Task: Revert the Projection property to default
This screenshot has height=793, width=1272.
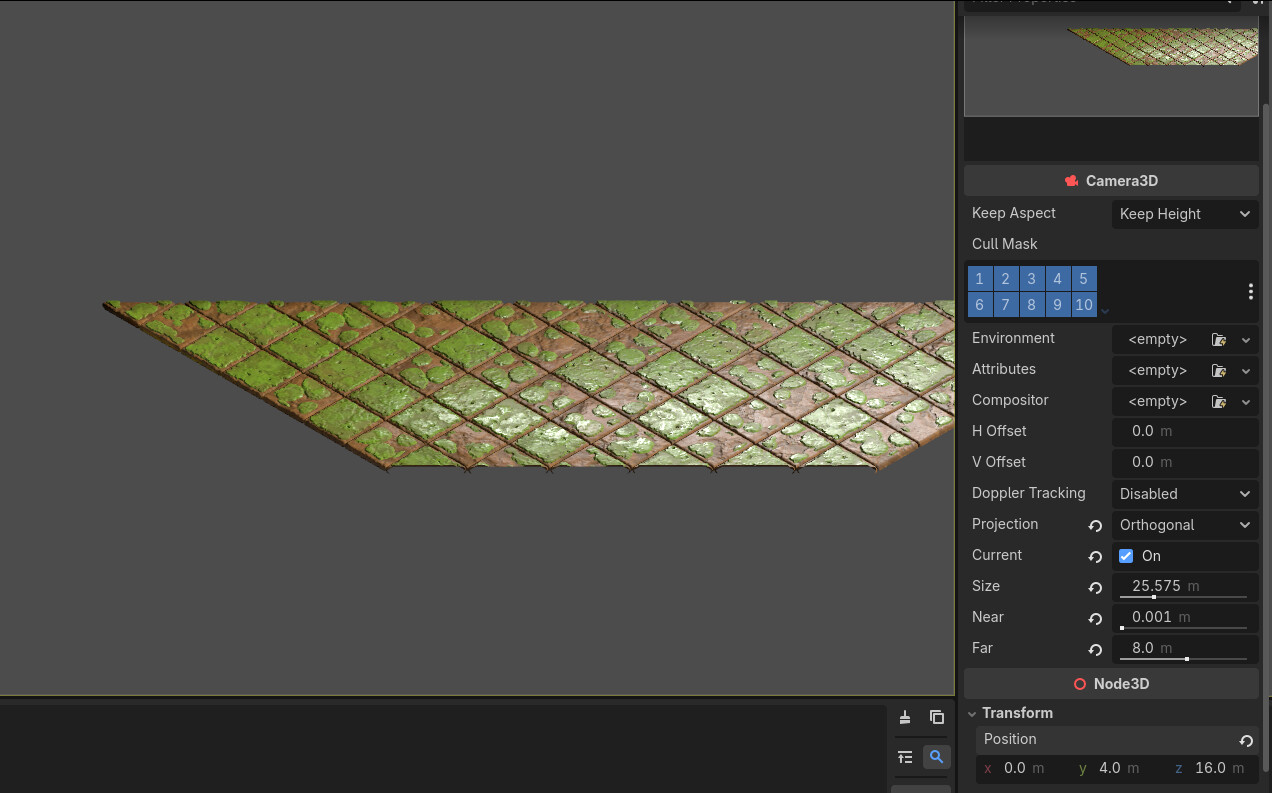Action: click(1095, 526)
